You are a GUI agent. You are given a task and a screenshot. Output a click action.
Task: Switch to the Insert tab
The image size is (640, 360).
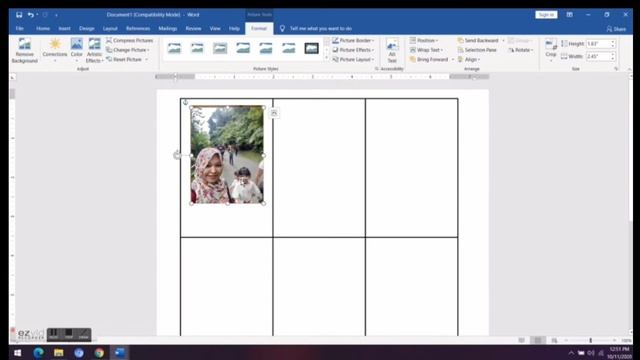coord(64,29)
